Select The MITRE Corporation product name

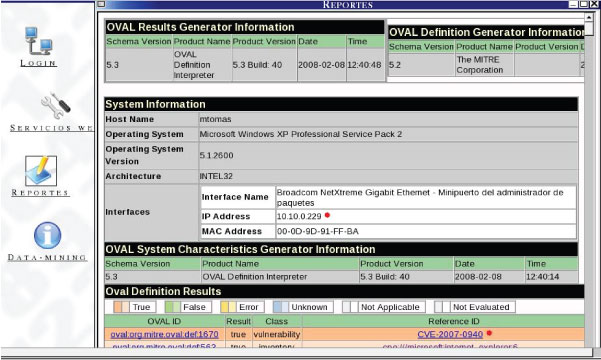pos(480,65)
